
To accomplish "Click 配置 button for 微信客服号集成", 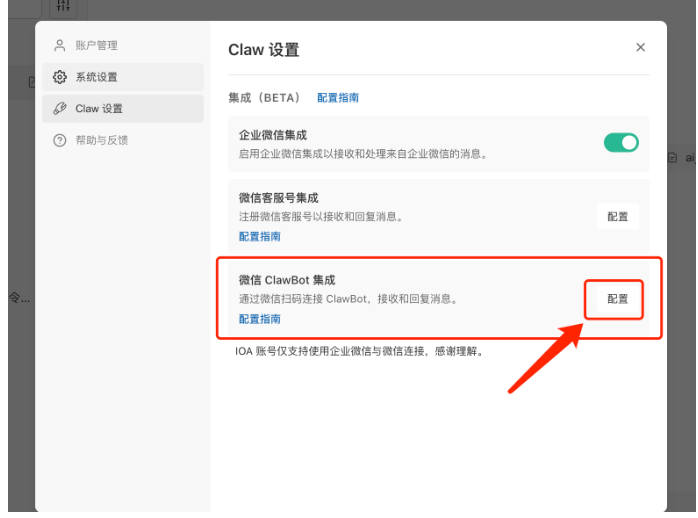I will pyautogui.click(x=617, y=217).
